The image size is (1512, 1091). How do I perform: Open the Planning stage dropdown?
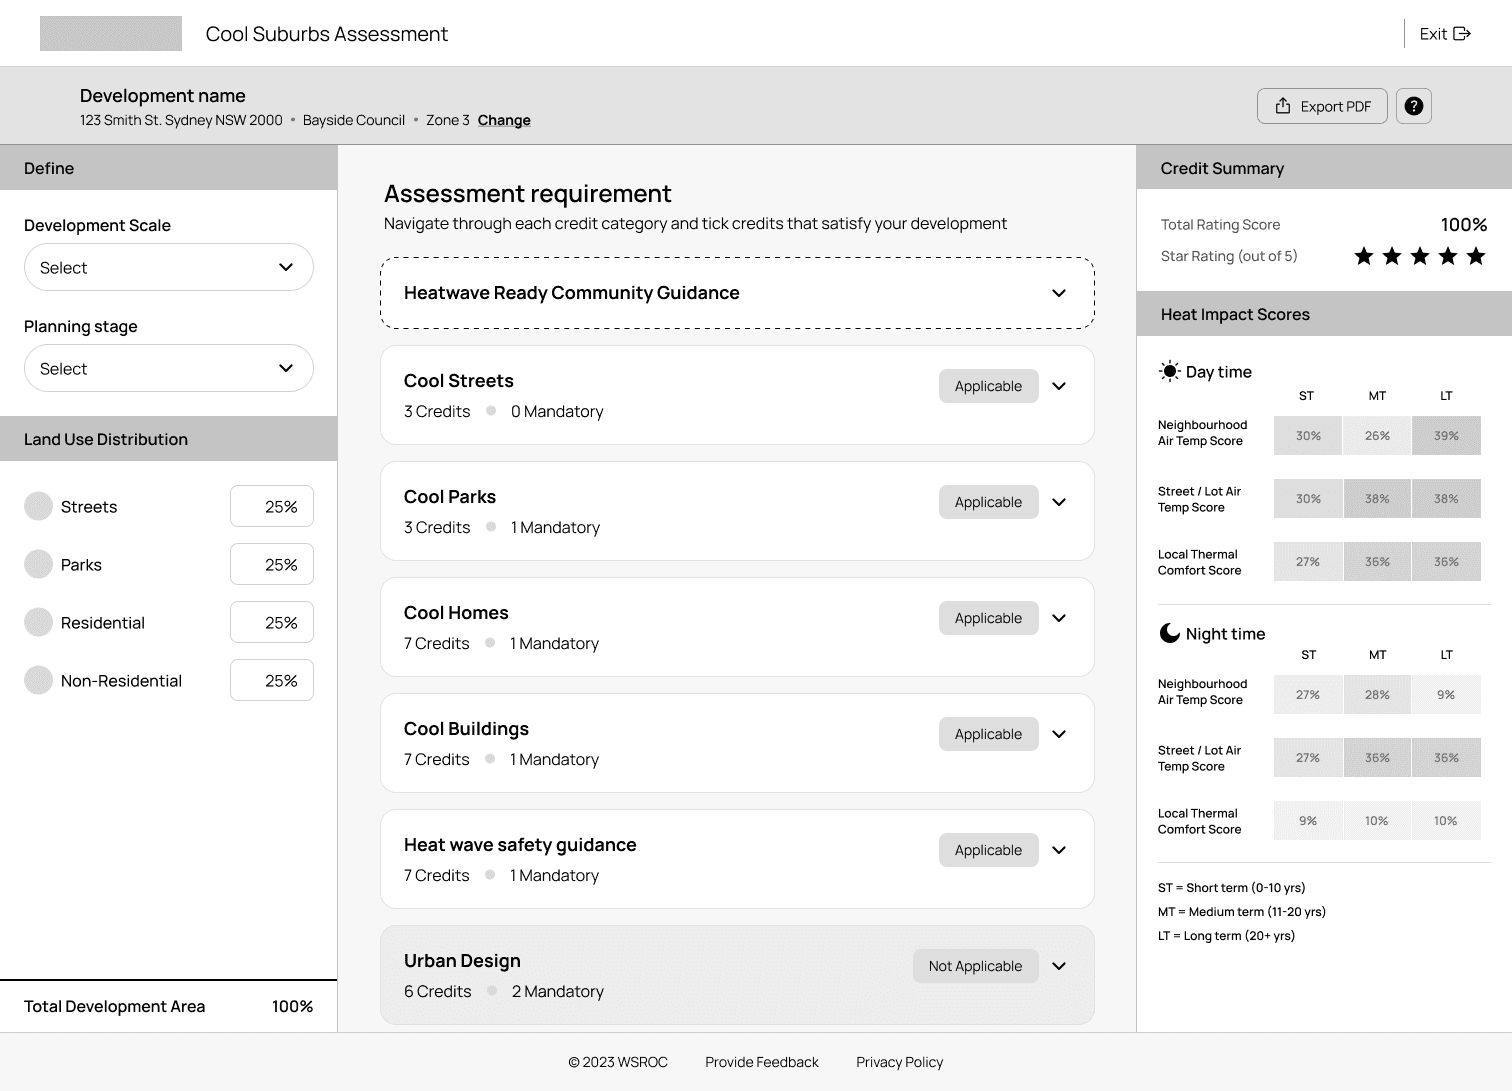coord(168,368)
